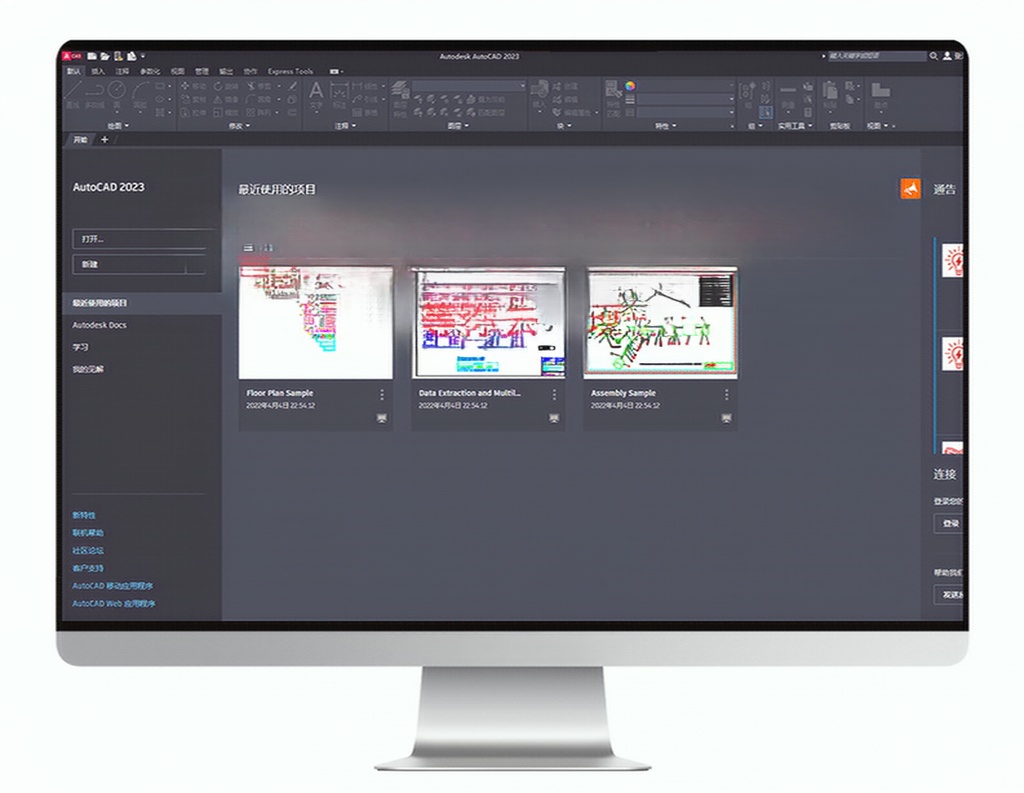
Task: Open Autodesk Docs in the sidebar
Action: click(99, 325)
